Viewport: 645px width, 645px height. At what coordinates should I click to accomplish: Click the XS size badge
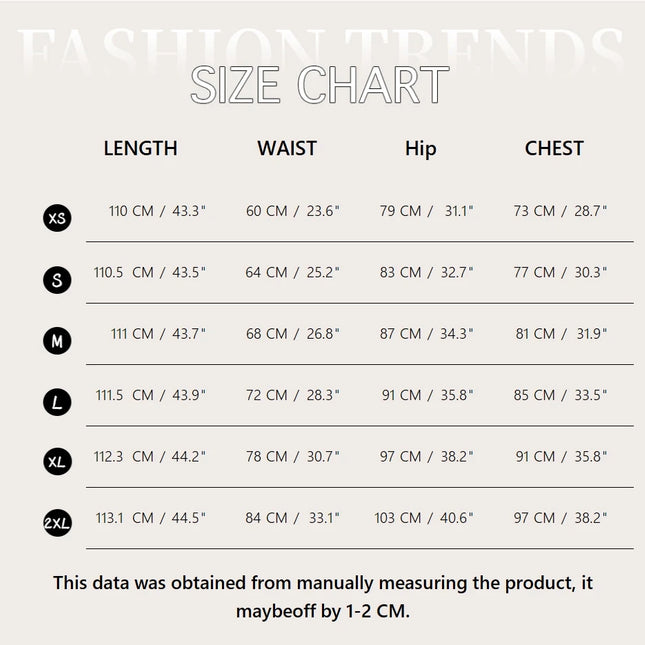click(x=58, y=218)
